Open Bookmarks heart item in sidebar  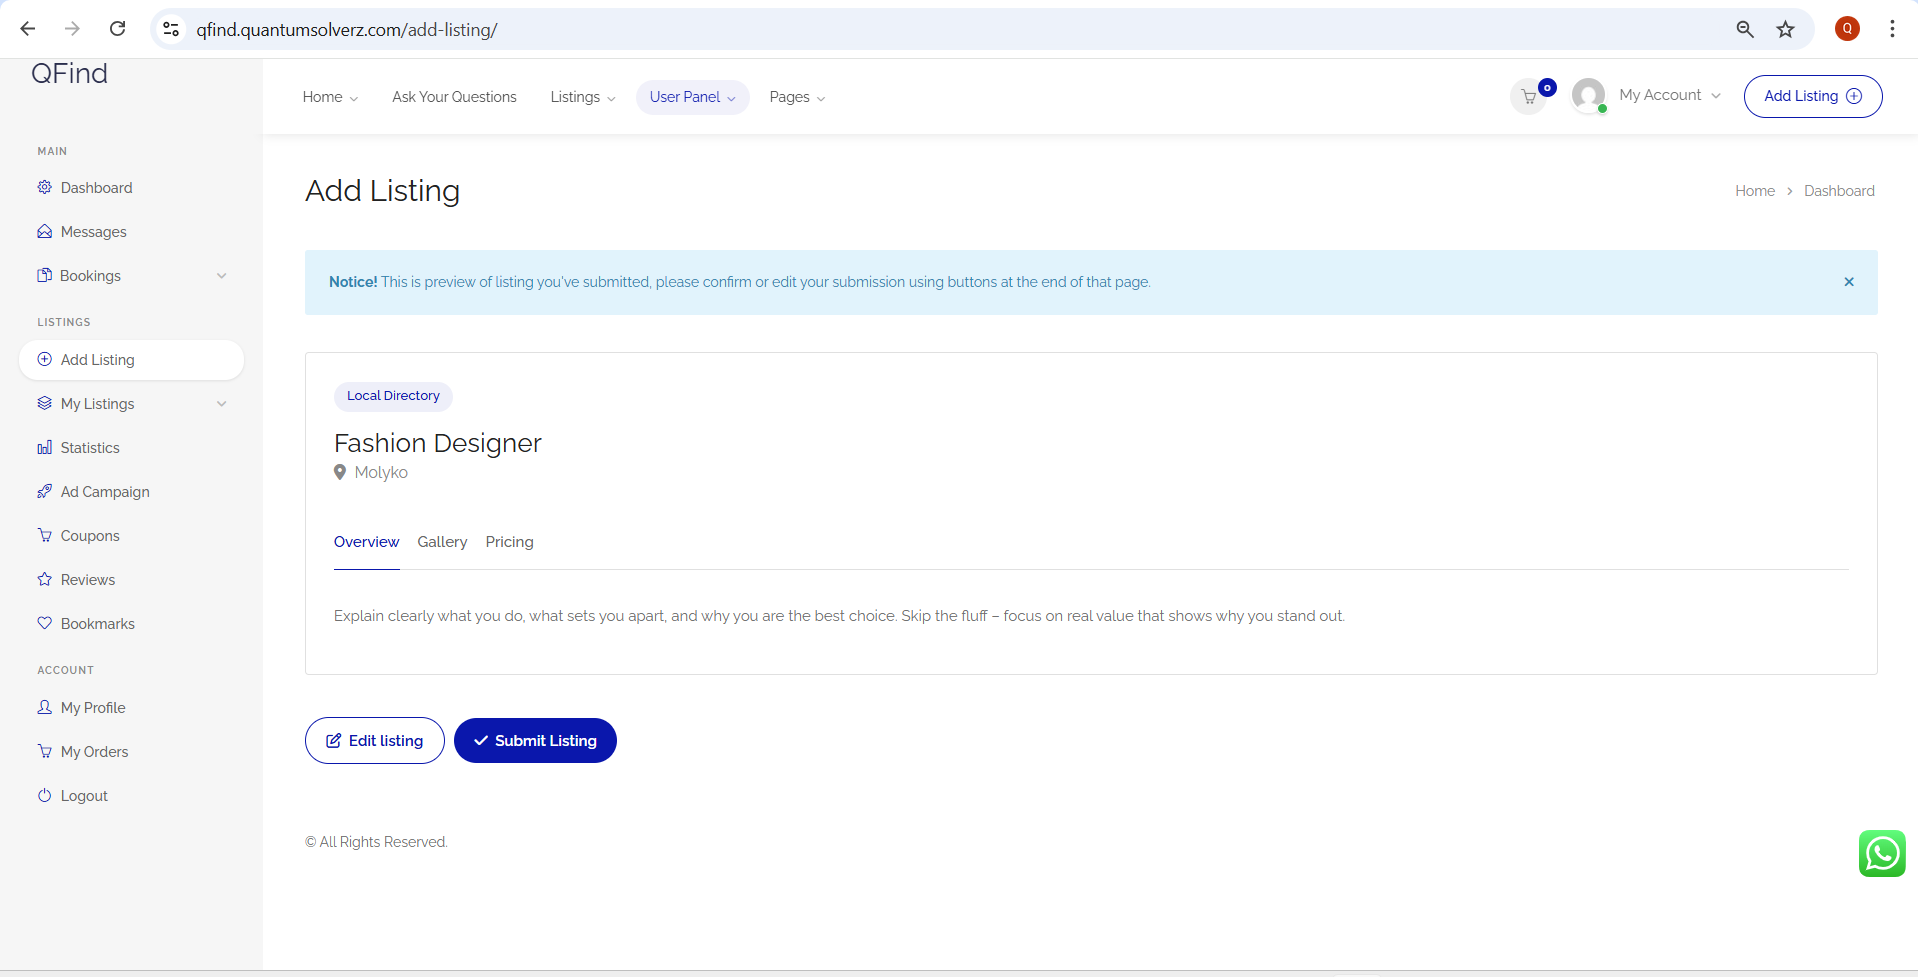(x=97, y=624)
